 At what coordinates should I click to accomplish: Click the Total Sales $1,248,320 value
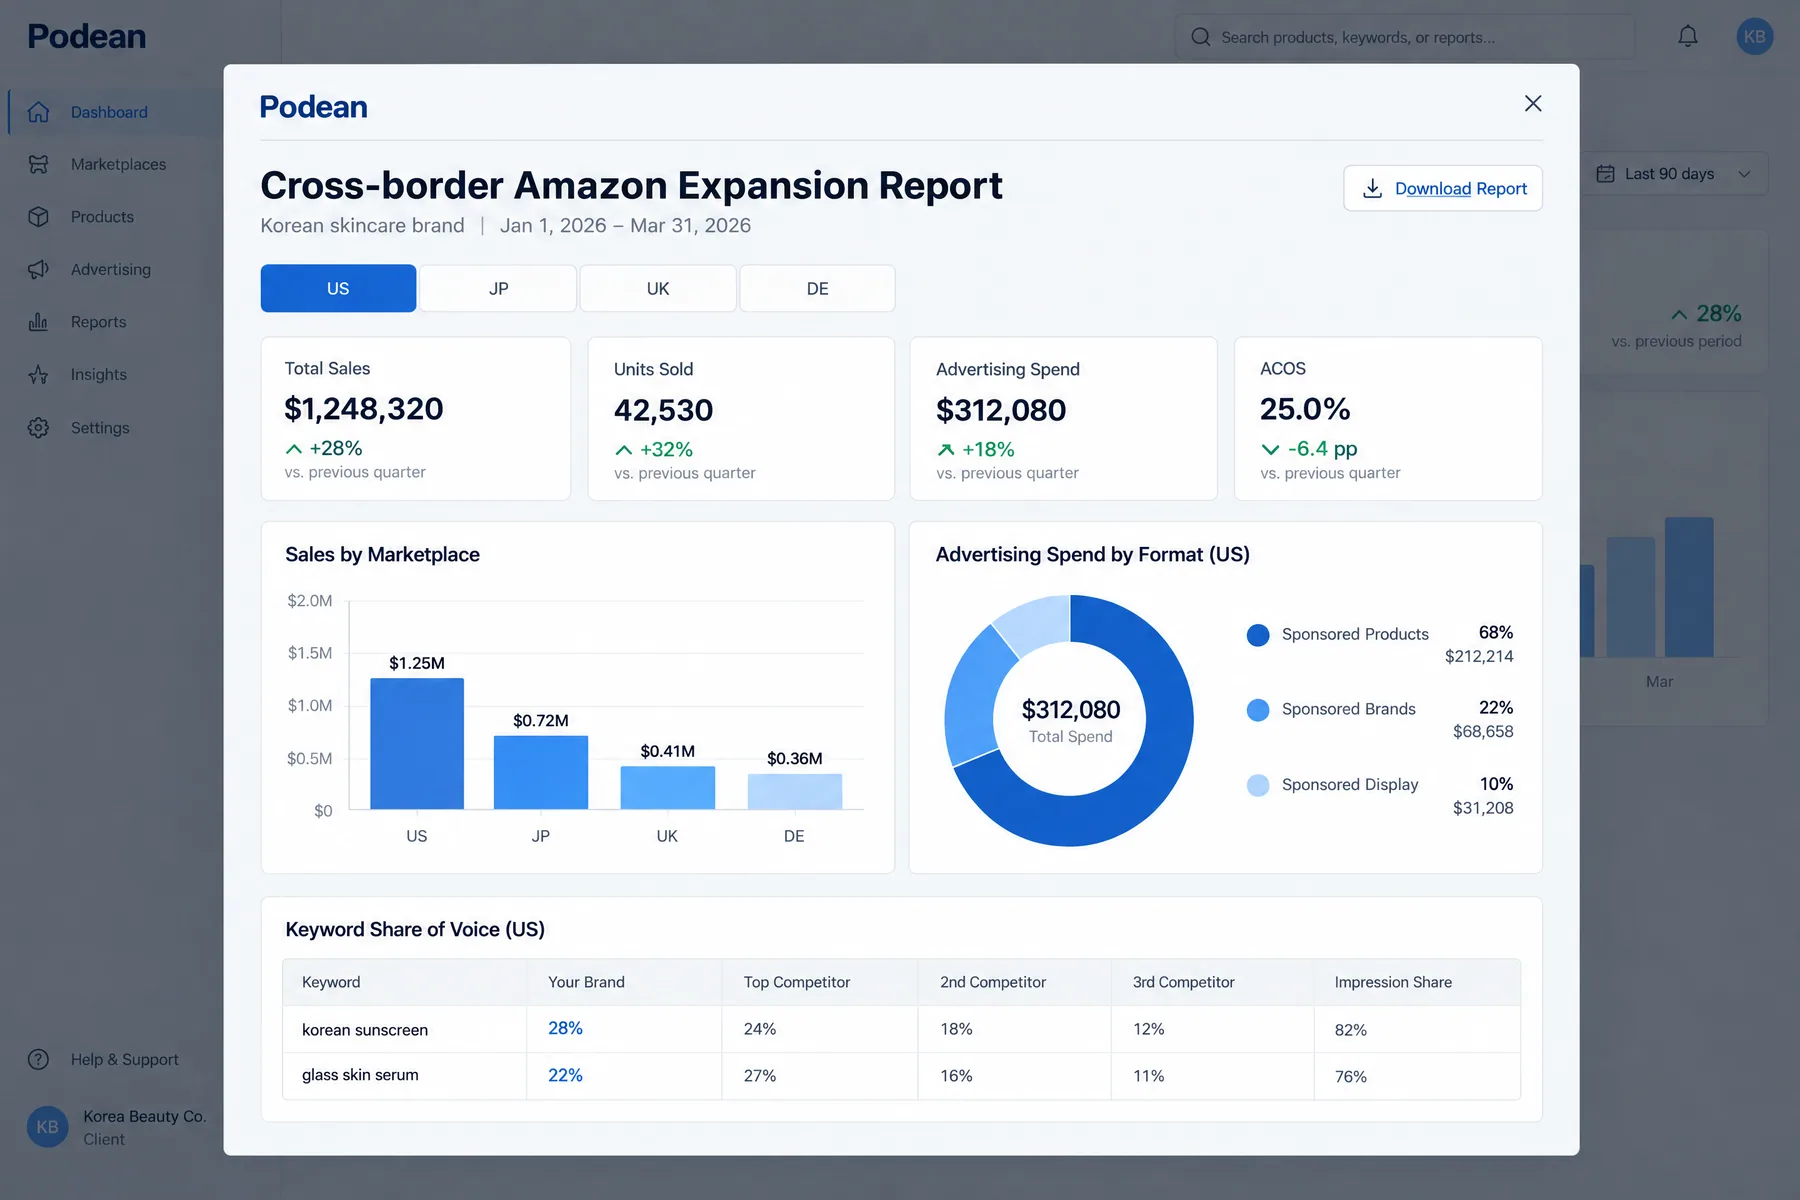(x=364, y=409)
